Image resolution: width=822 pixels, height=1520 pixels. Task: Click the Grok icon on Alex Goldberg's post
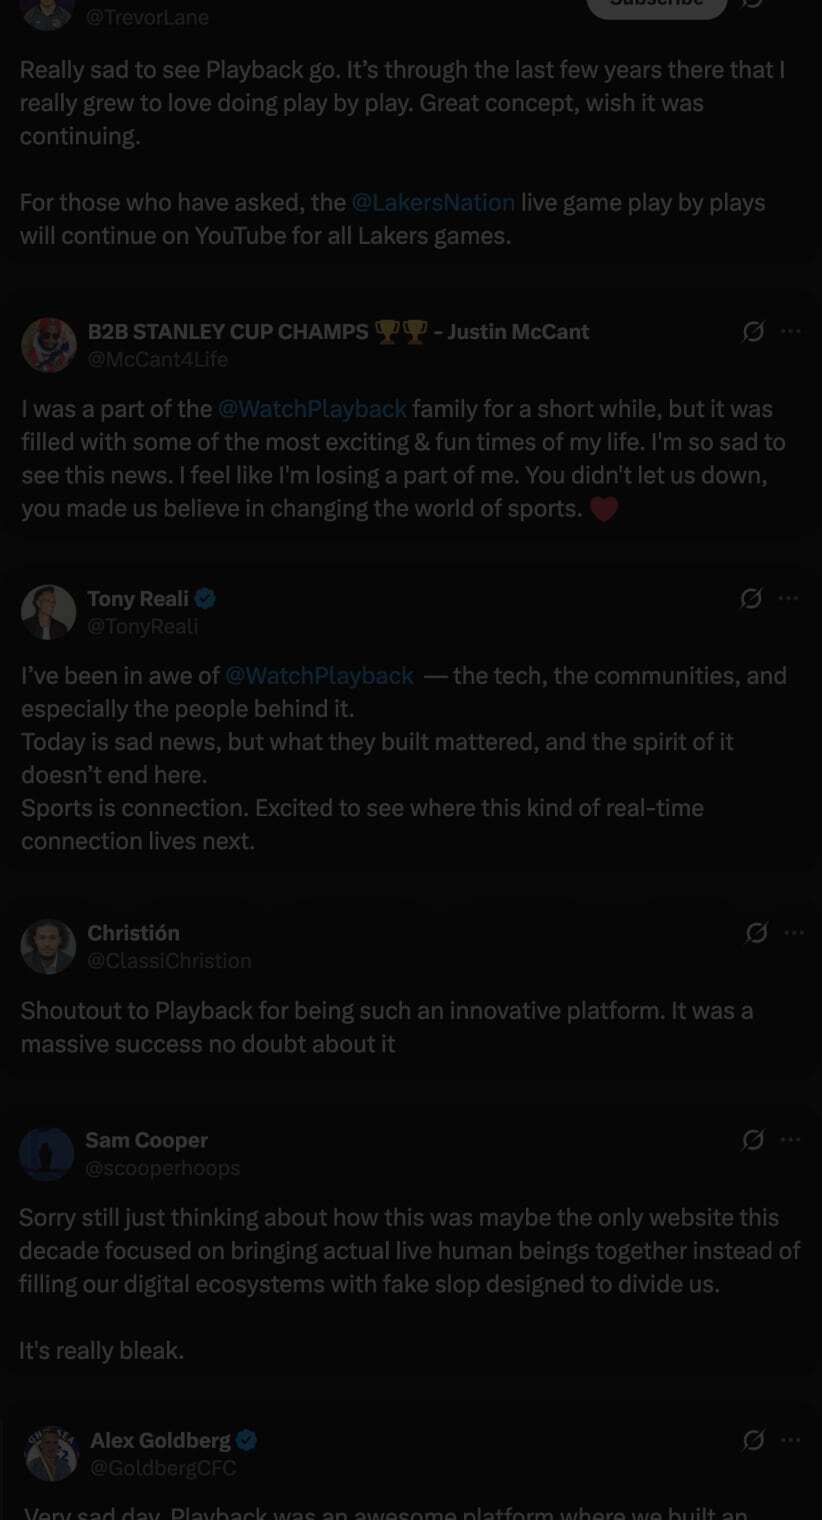click(x=753, y=1440)
